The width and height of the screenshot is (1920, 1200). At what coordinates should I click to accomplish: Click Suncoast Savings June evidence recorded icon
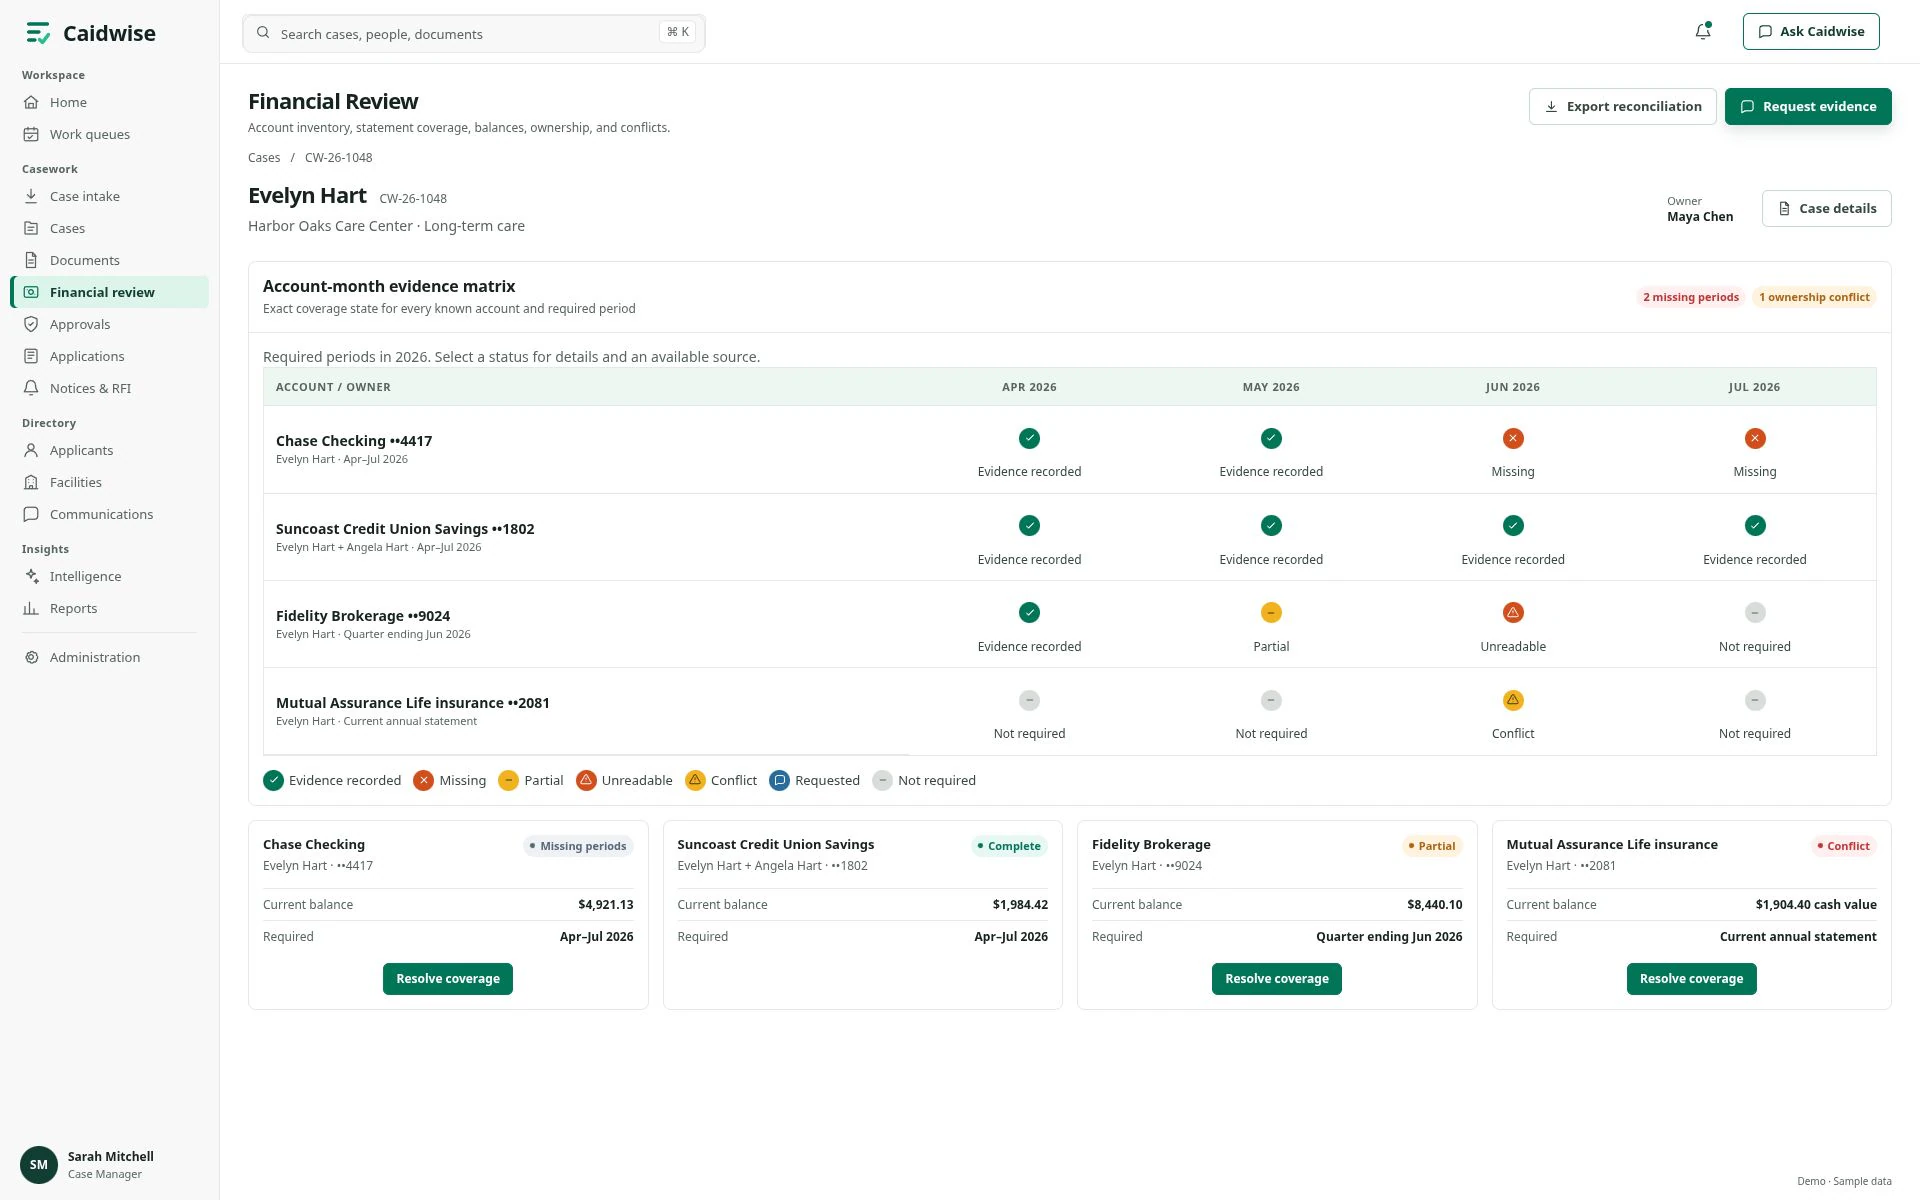(1513, 525)
